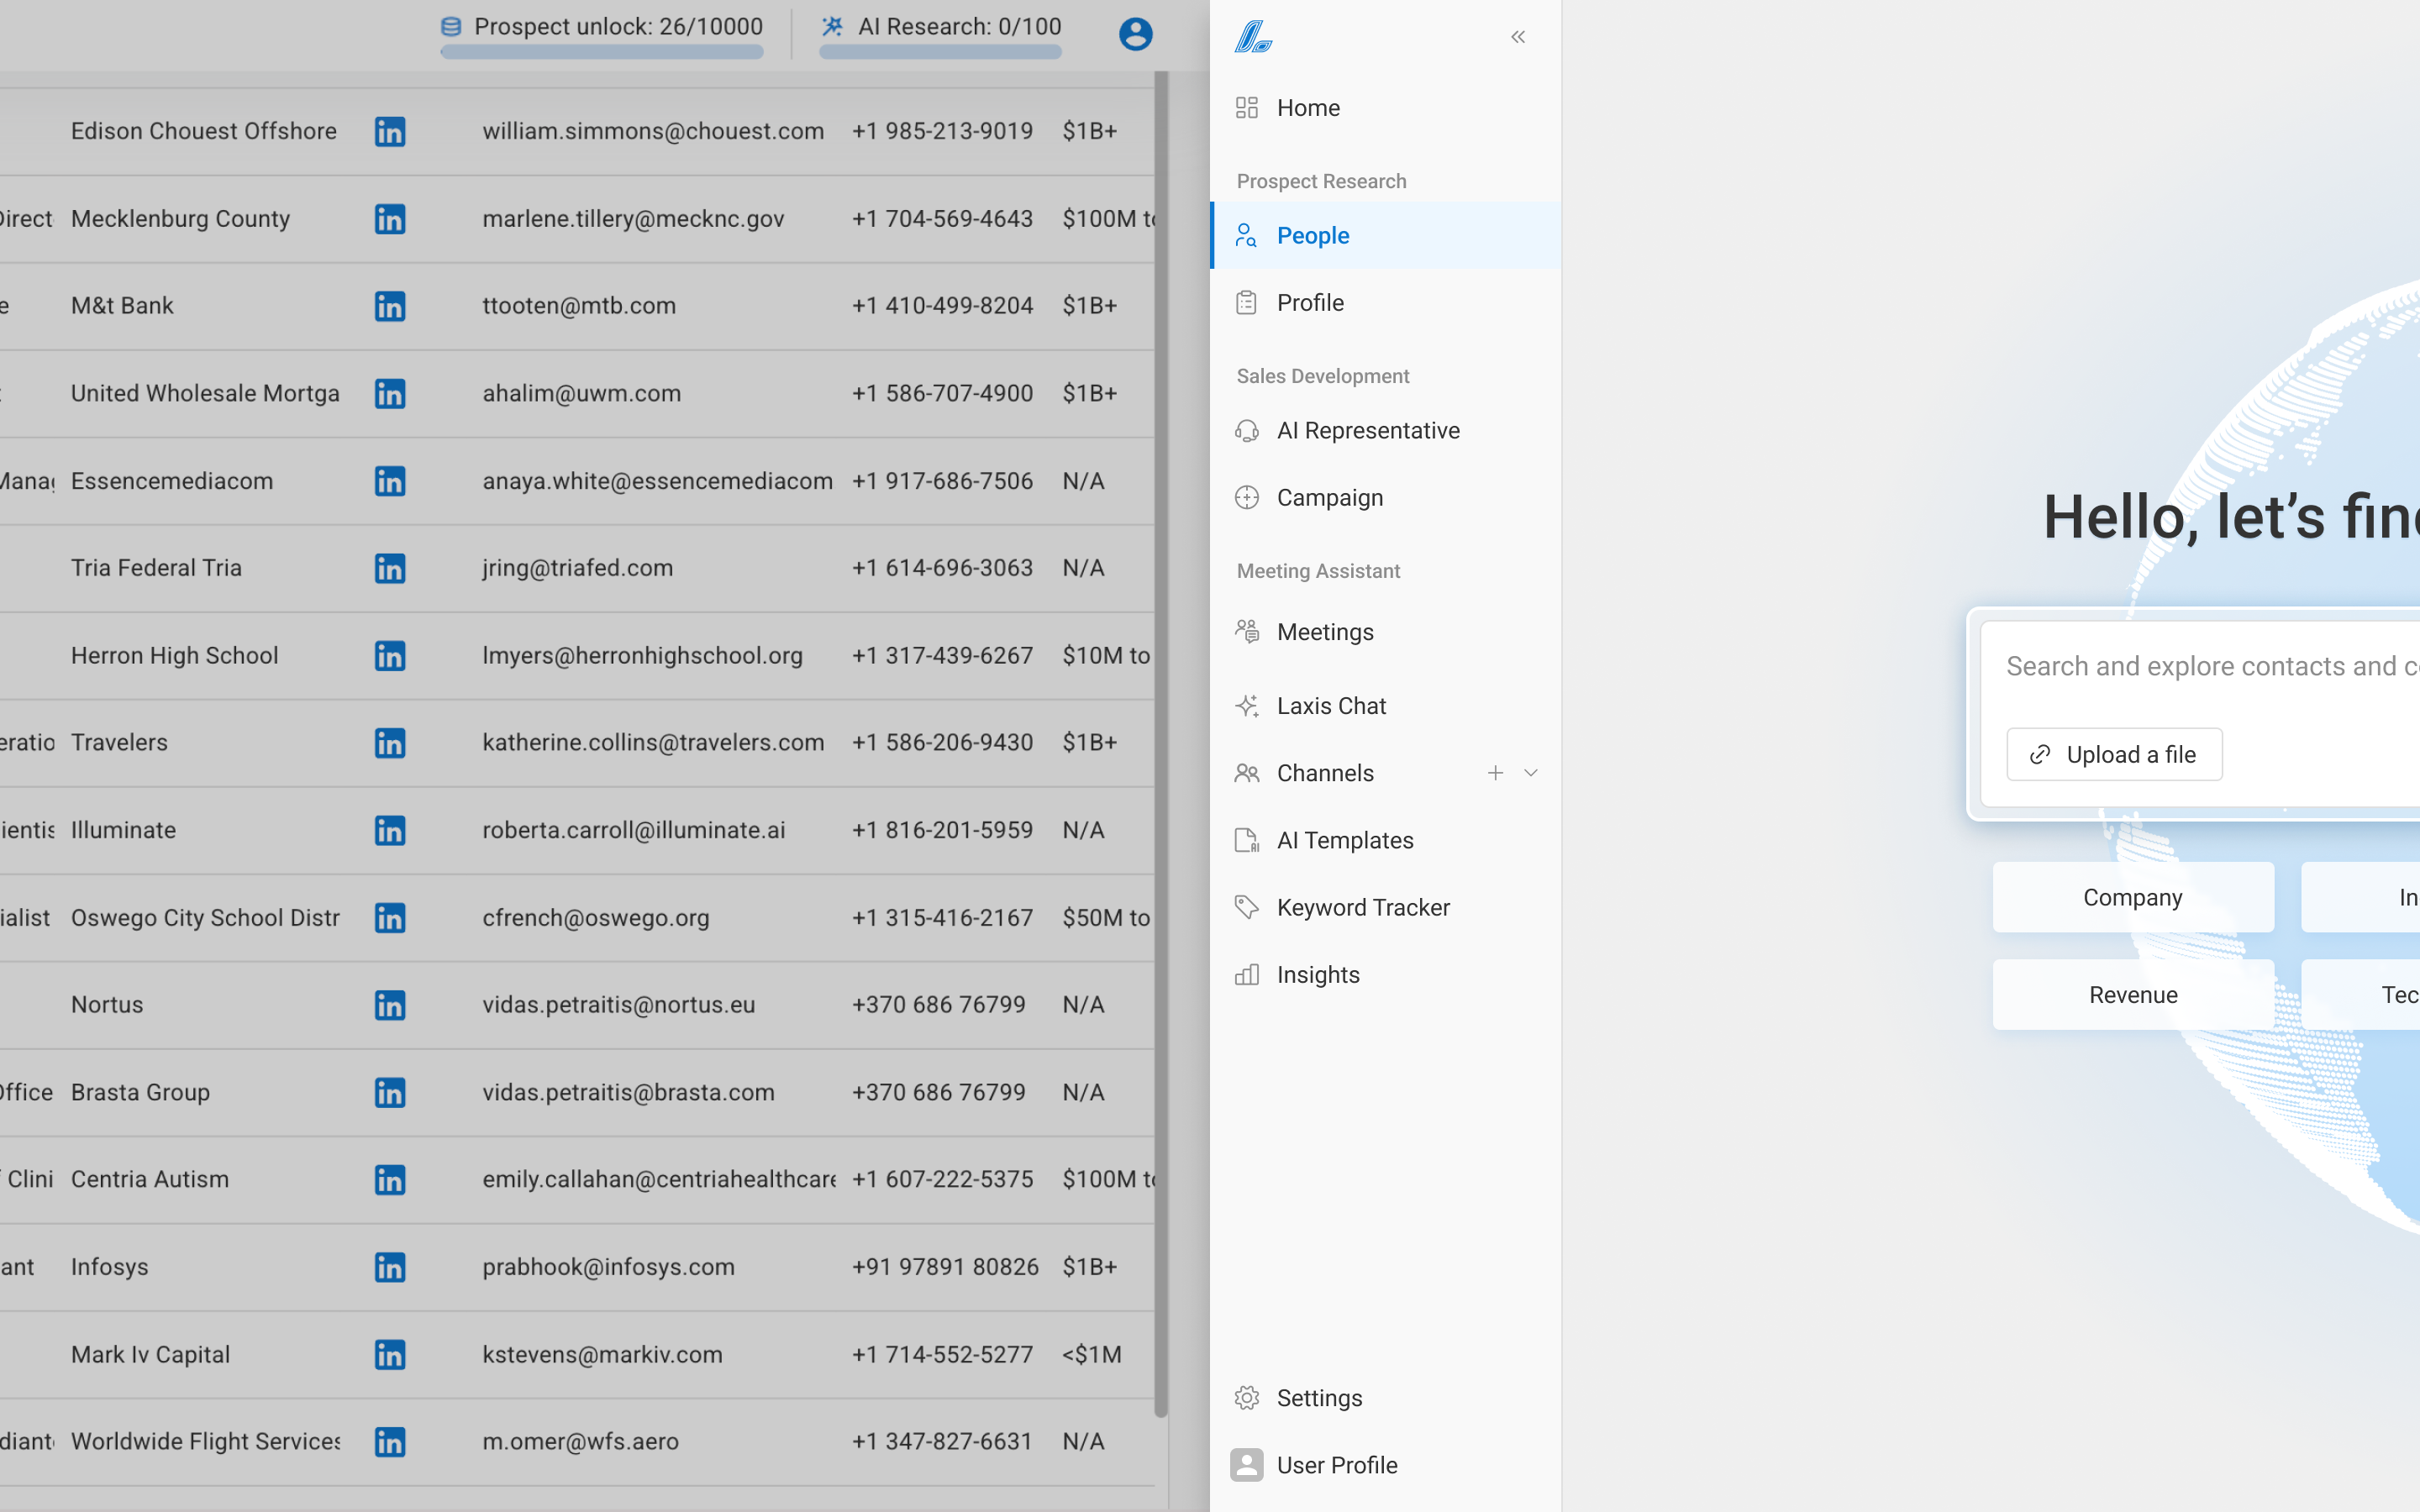The image size is (2420, 1512).
Task: Expand the Channels dropdown chevron
Action: tap(1530, 773)
